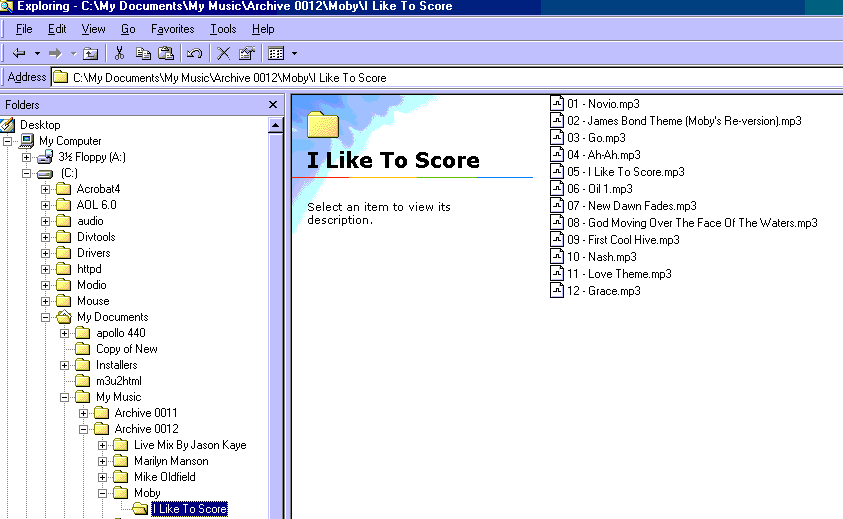Click the 10 - Nash.mp3 file icon
This screenshot has height=519, width=843.
click(x=557, y=257)
